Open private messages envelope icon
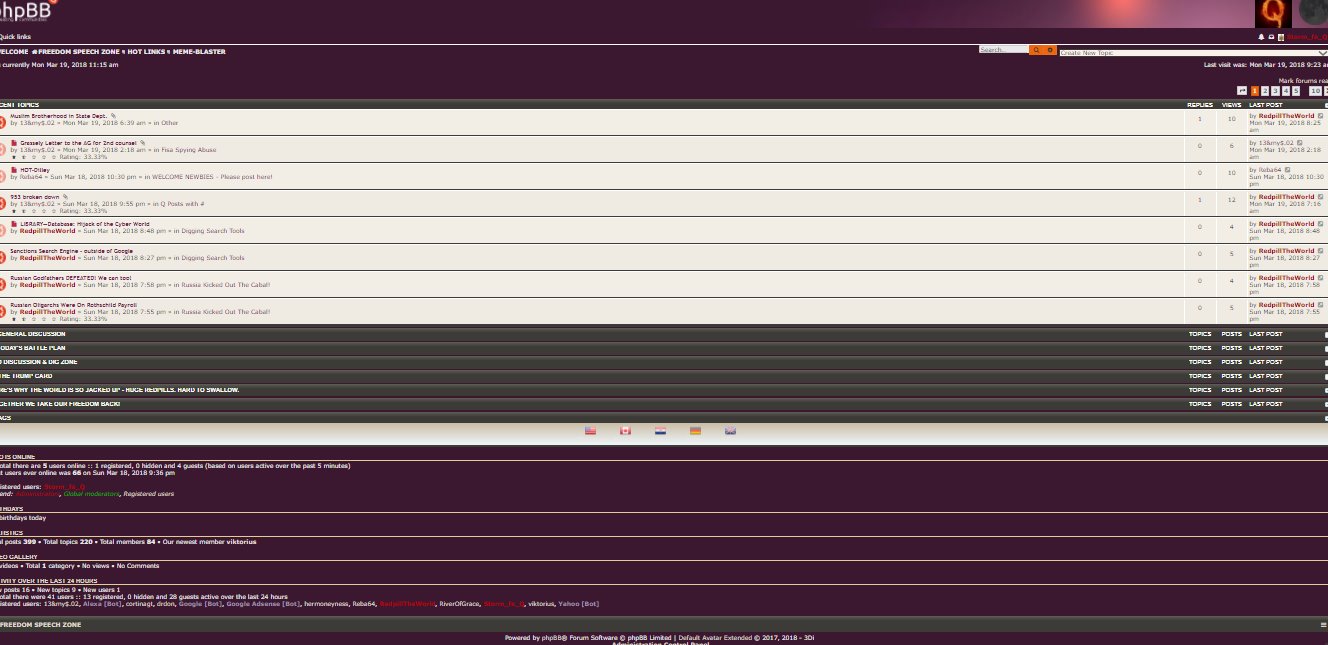Image resolution: width=1328 pixels, height=645 pixels. pos(1271,36)
